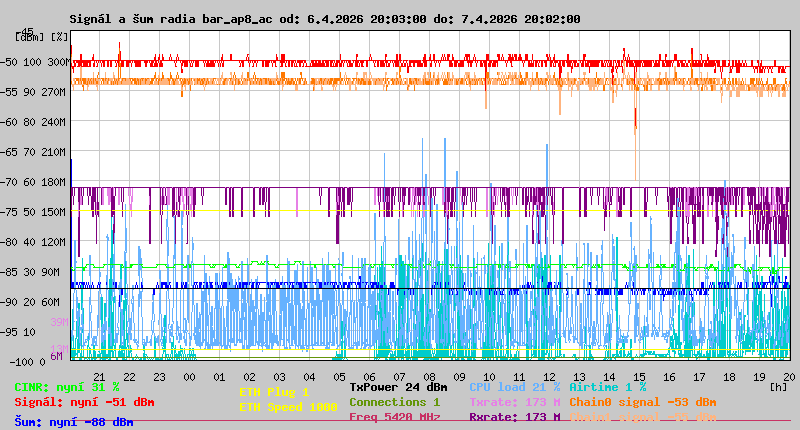
Task: Click the Freq 5420 MHz legend entry
Action: tap(394, 417)
